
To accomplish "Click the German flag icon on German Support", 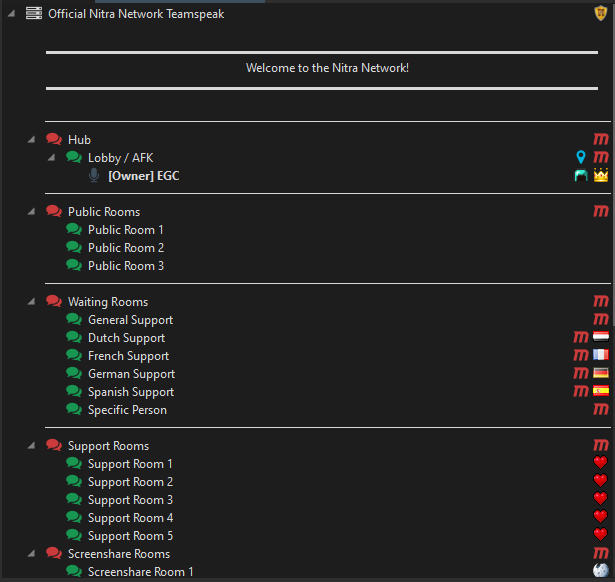I will [x=600, y=373].
